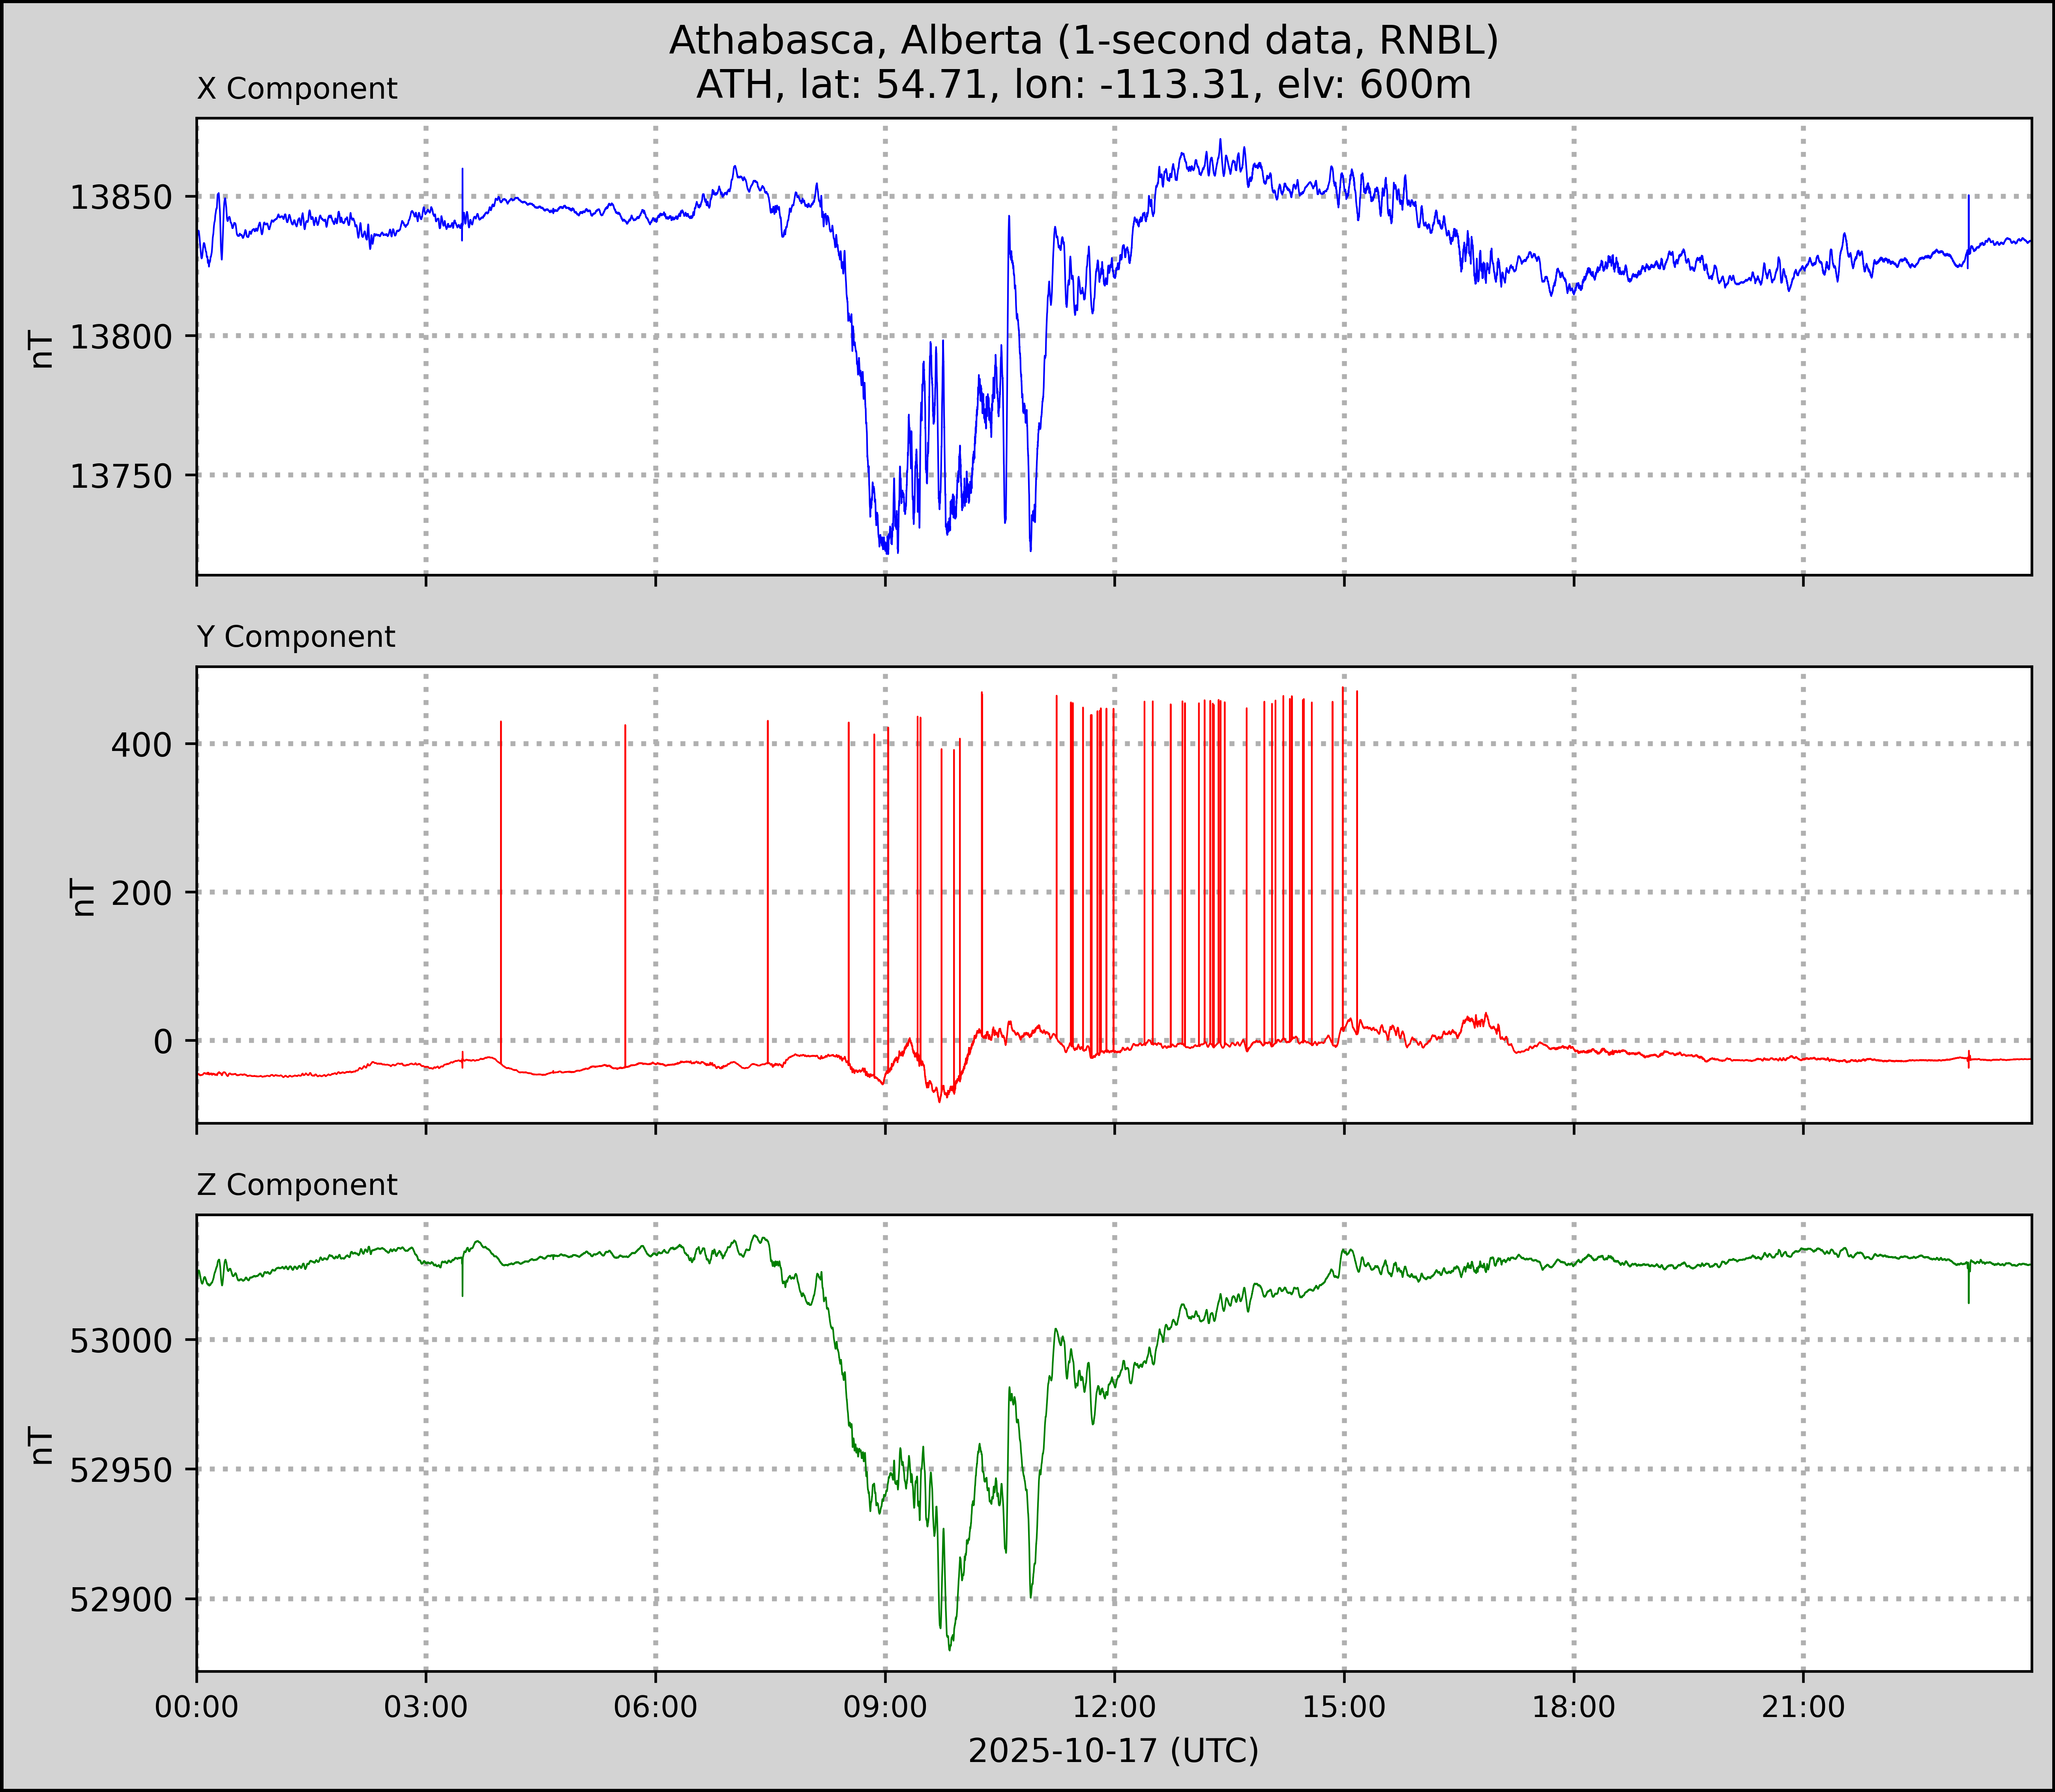Click the 18:00 time tick label
2055x1792 pixels.
point(1574,1707)
